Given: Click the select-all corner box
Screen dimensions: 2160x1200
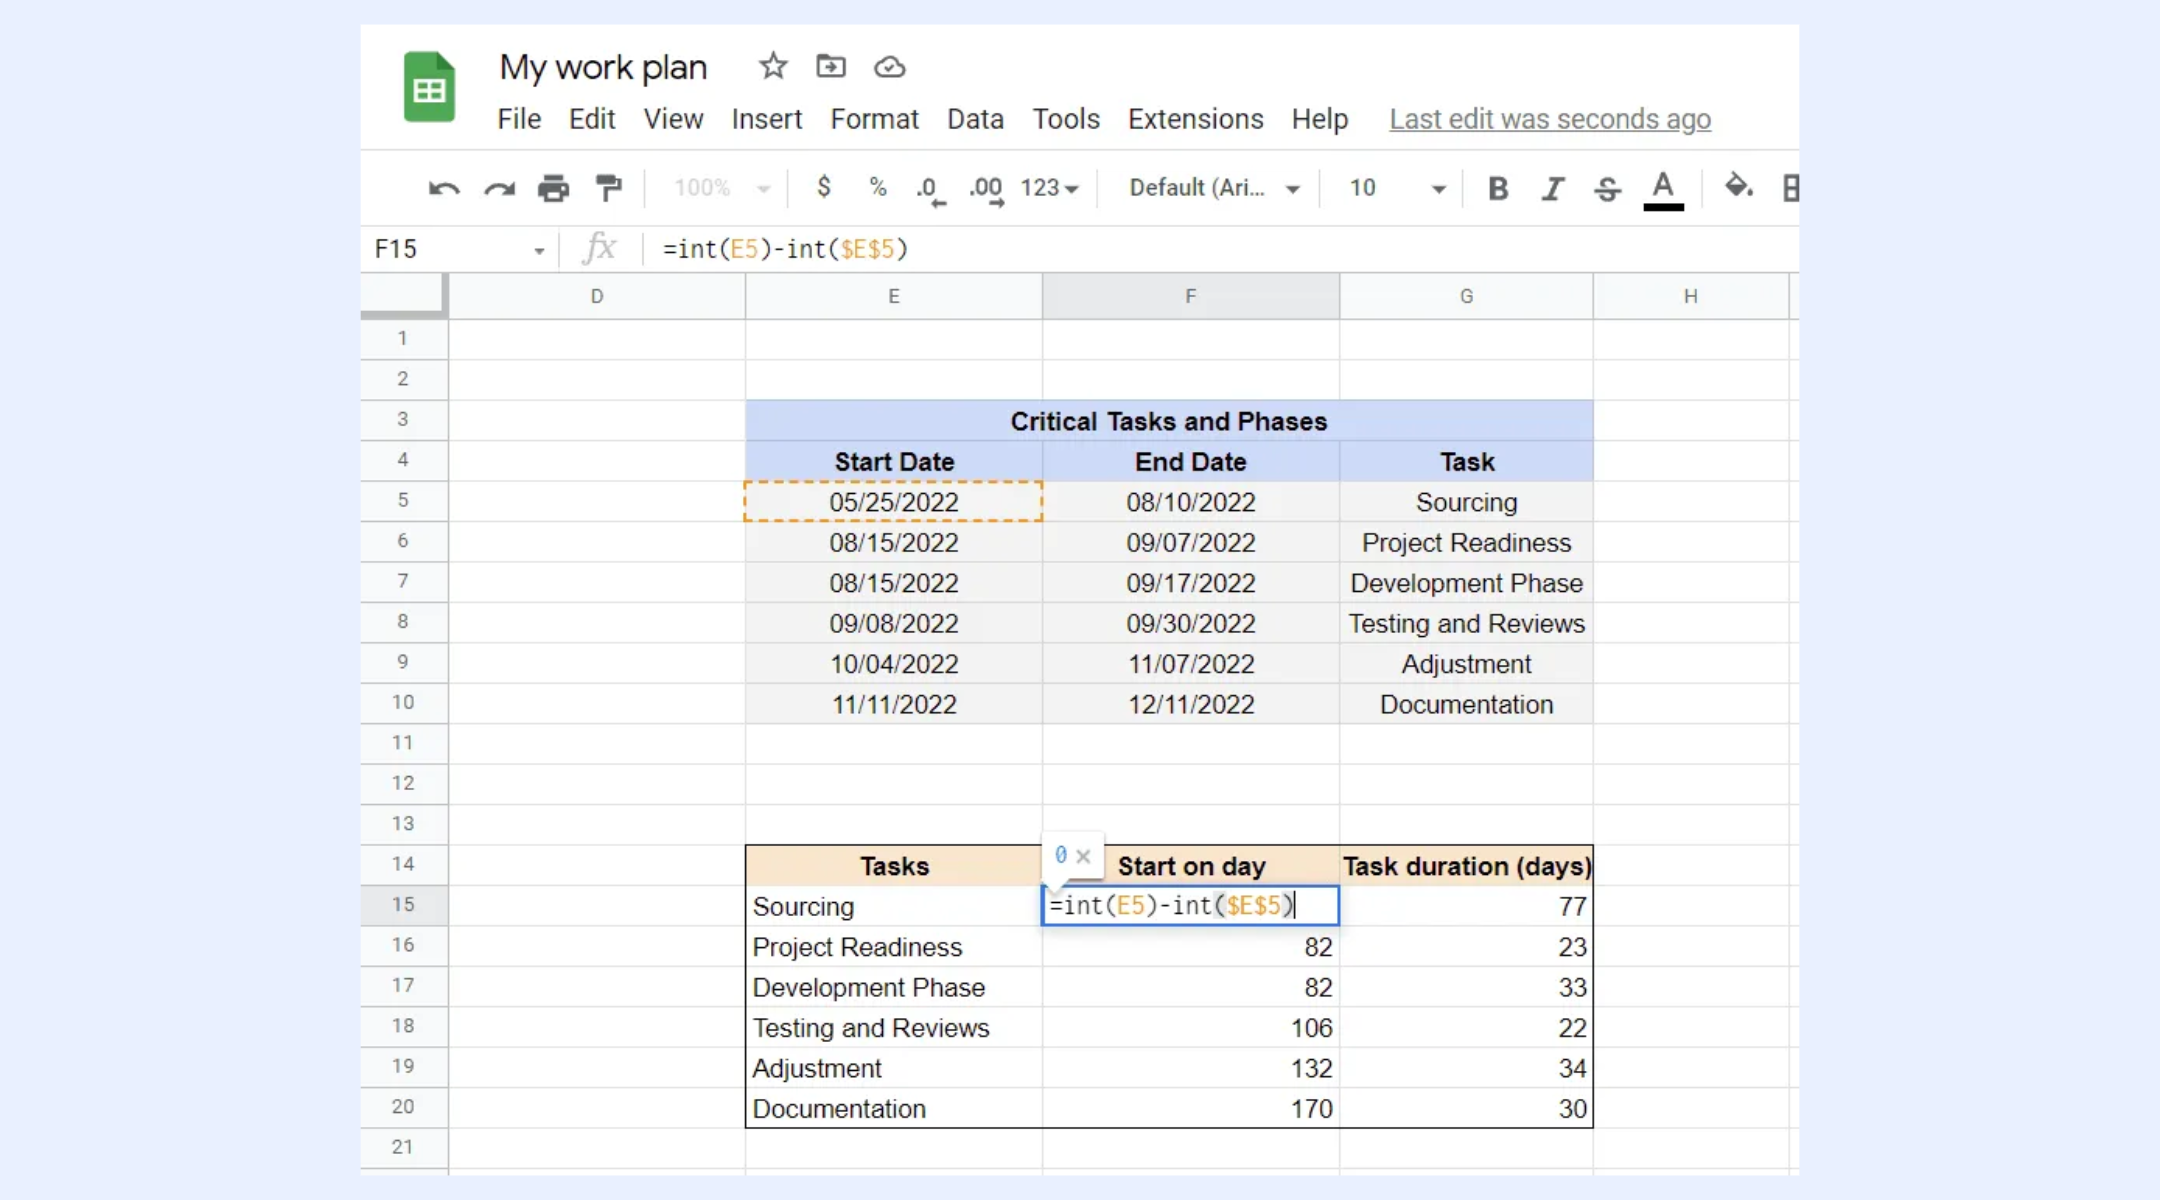Looking at the screenshot, I should 403,296.
